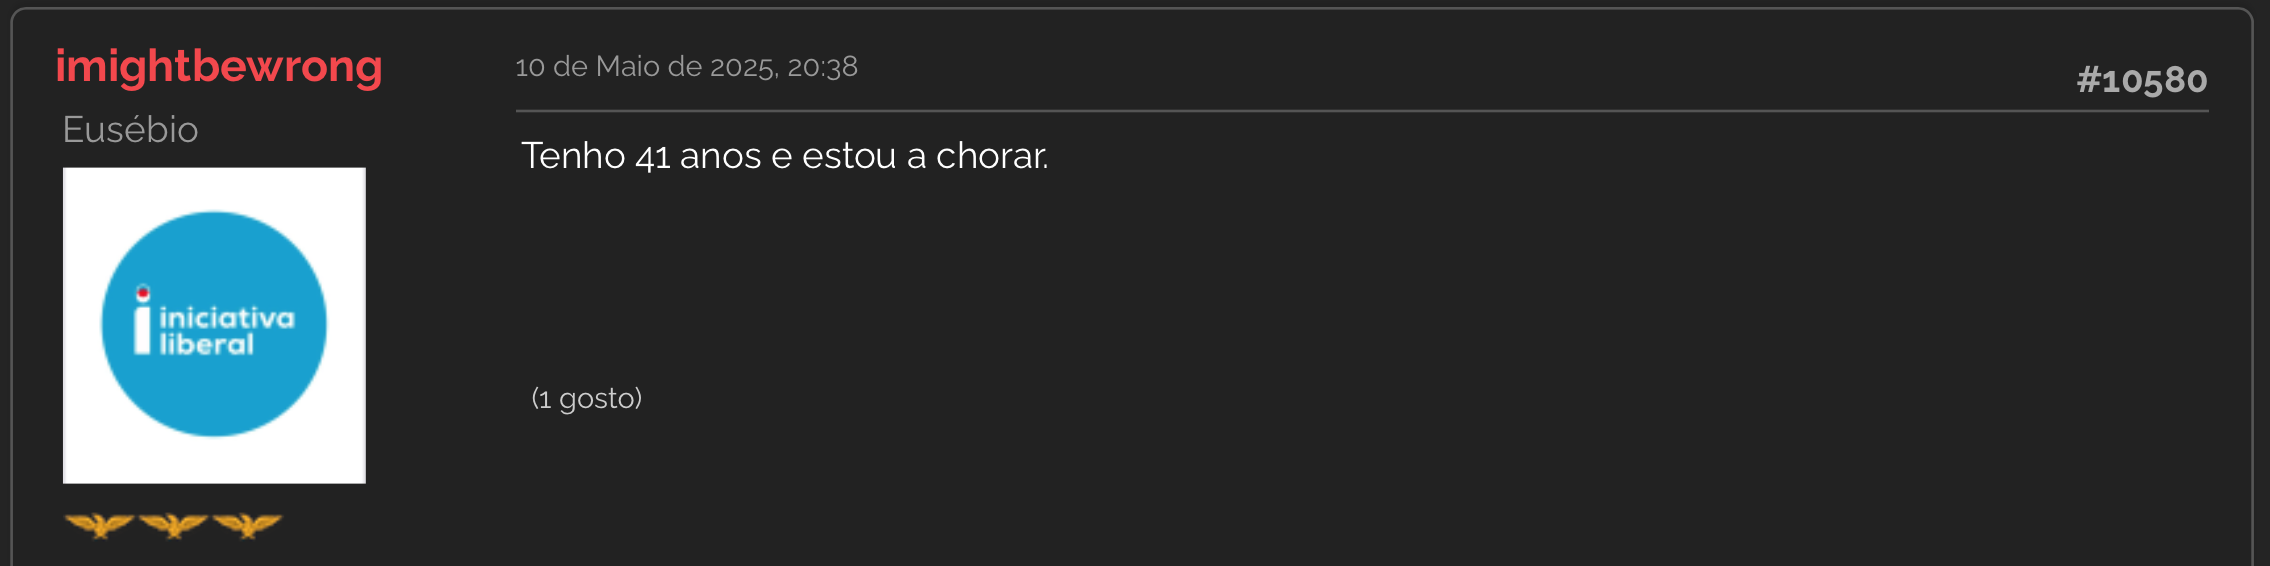Click the middle golden eagle rank icon
The height and width of the screenshot is (566, 2270).
(173, 525)
